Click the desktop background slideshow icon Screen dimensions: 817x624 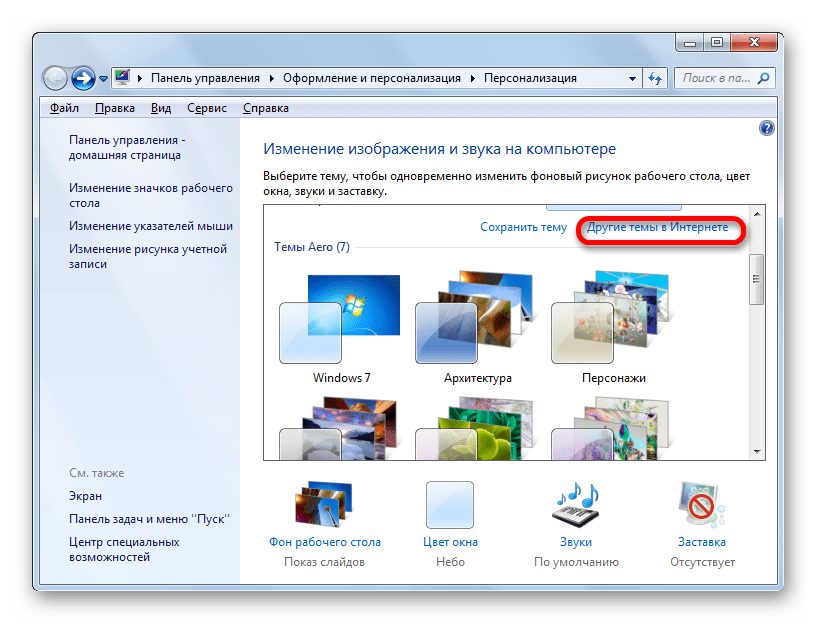(x=324, y=504)
